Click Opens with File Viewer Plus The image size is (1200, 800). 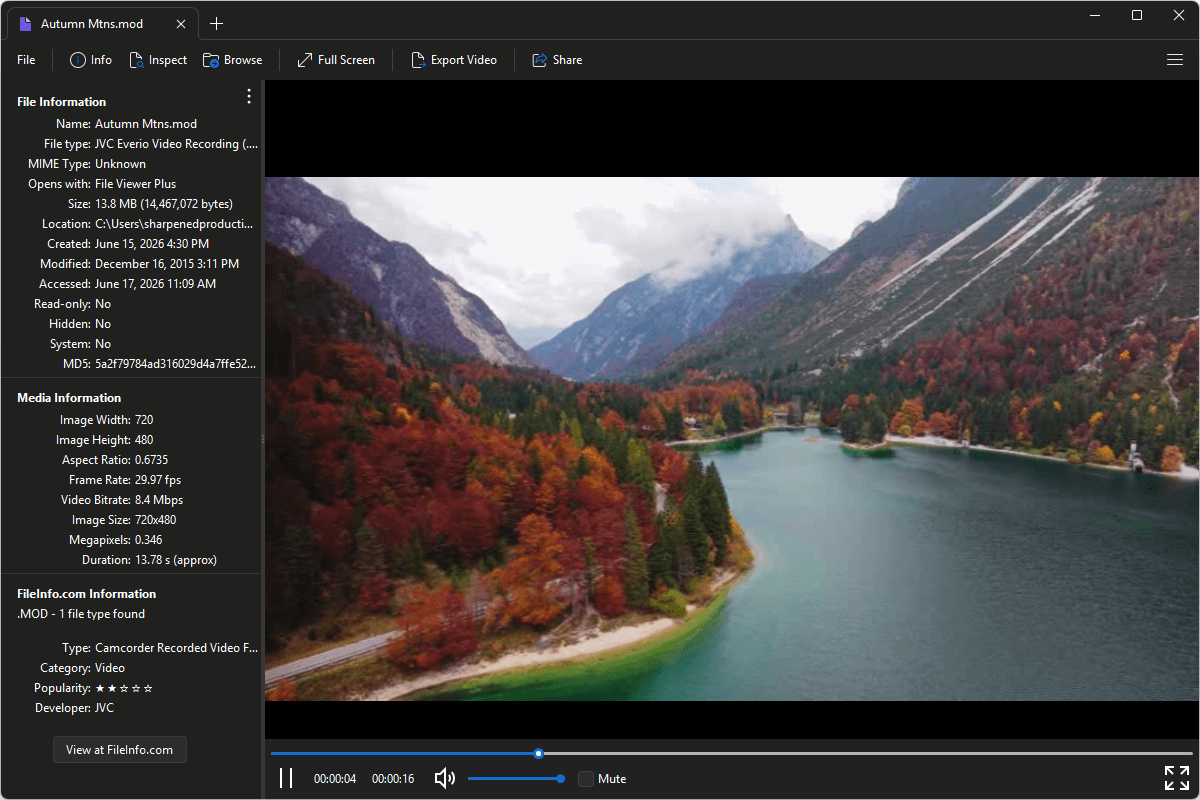pos(135,184)
